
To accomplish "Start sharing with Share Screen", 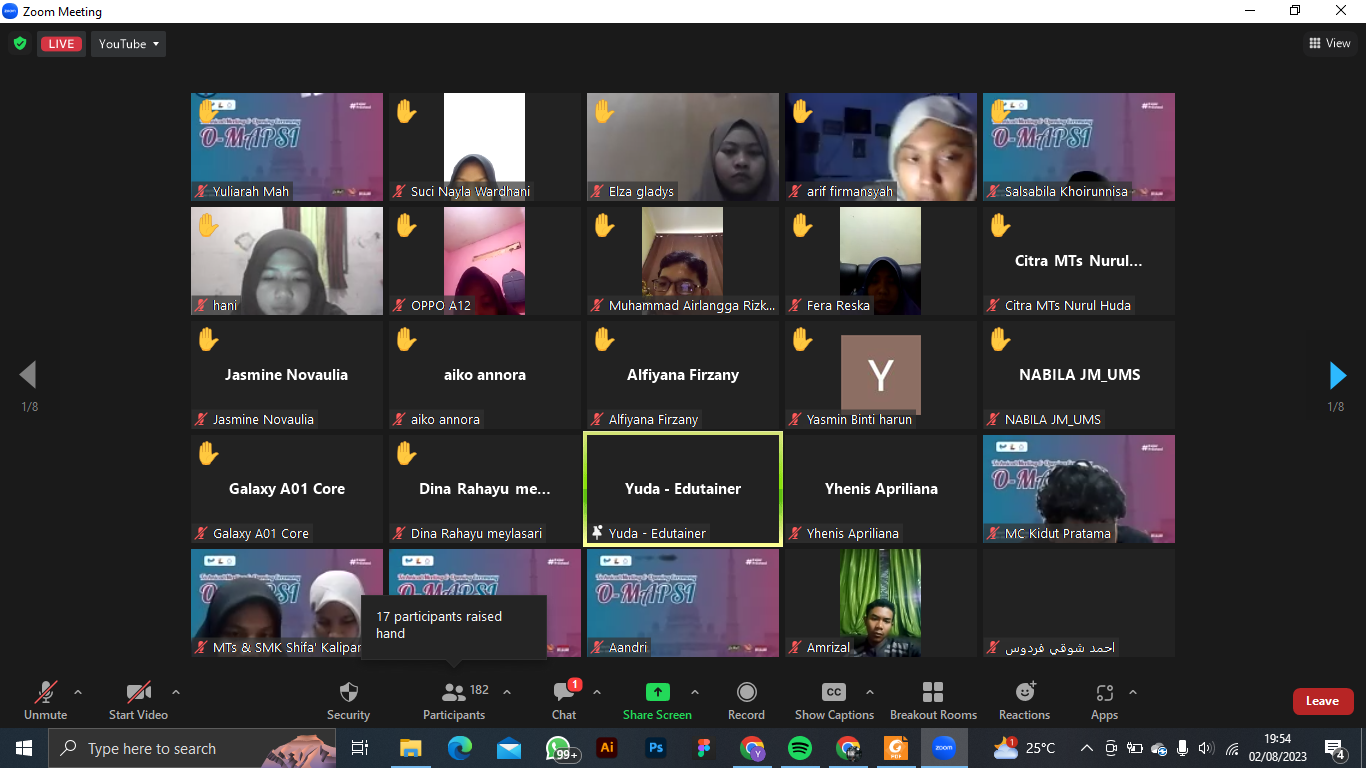I will coord(657,700).
